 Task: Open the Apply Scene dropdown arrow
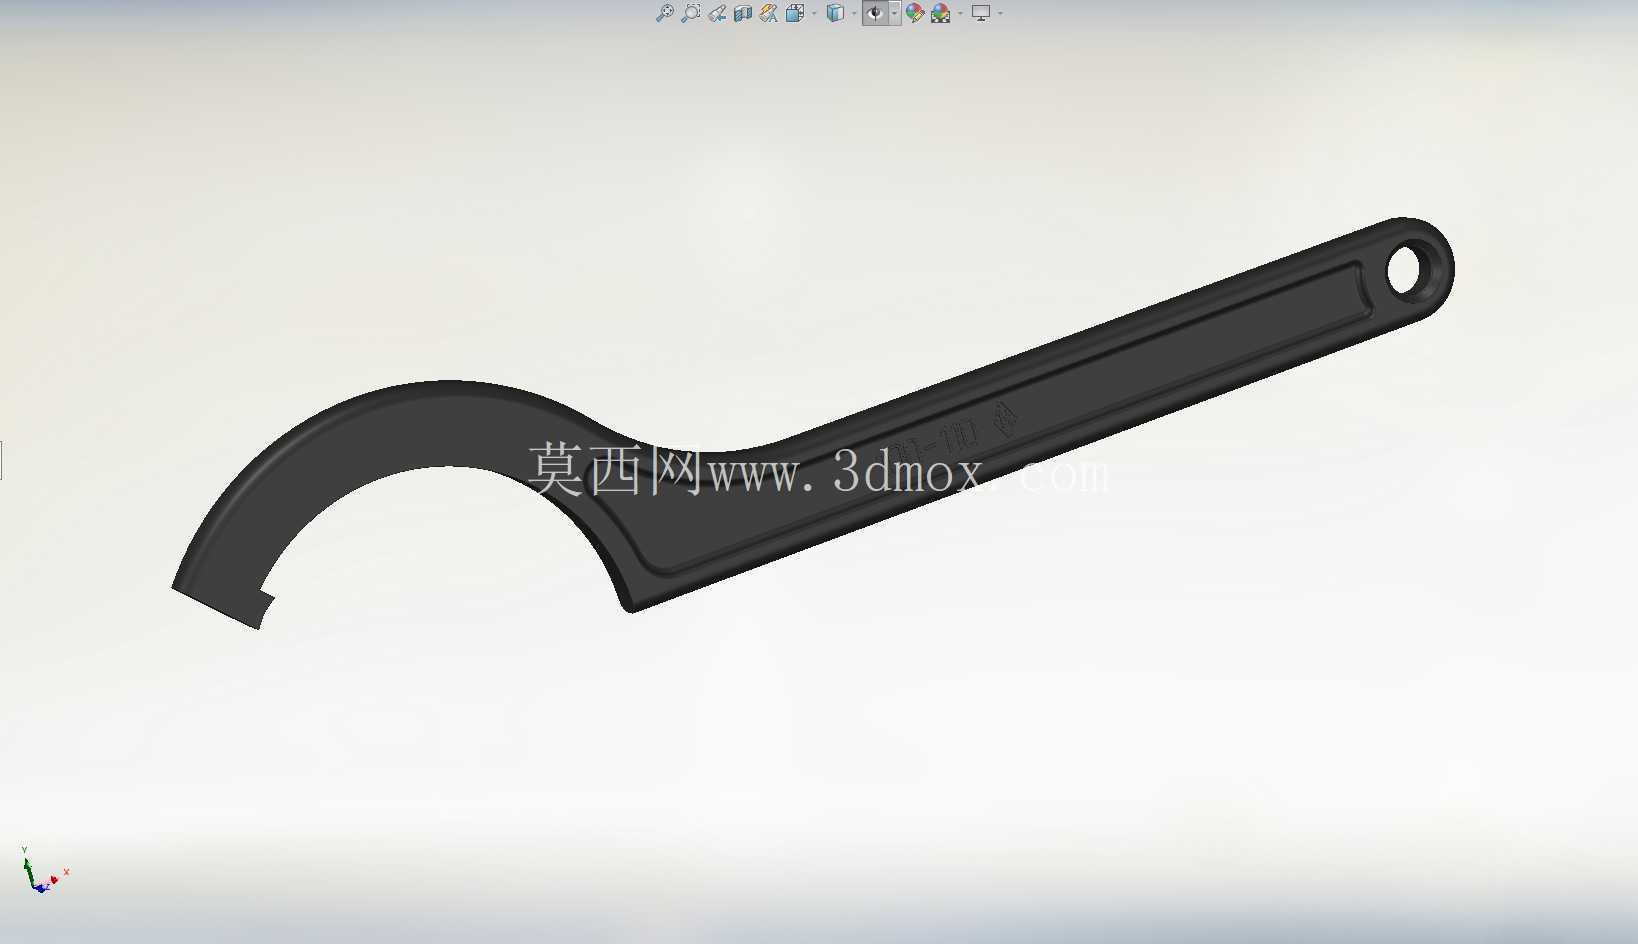click(x=960, y=13)
